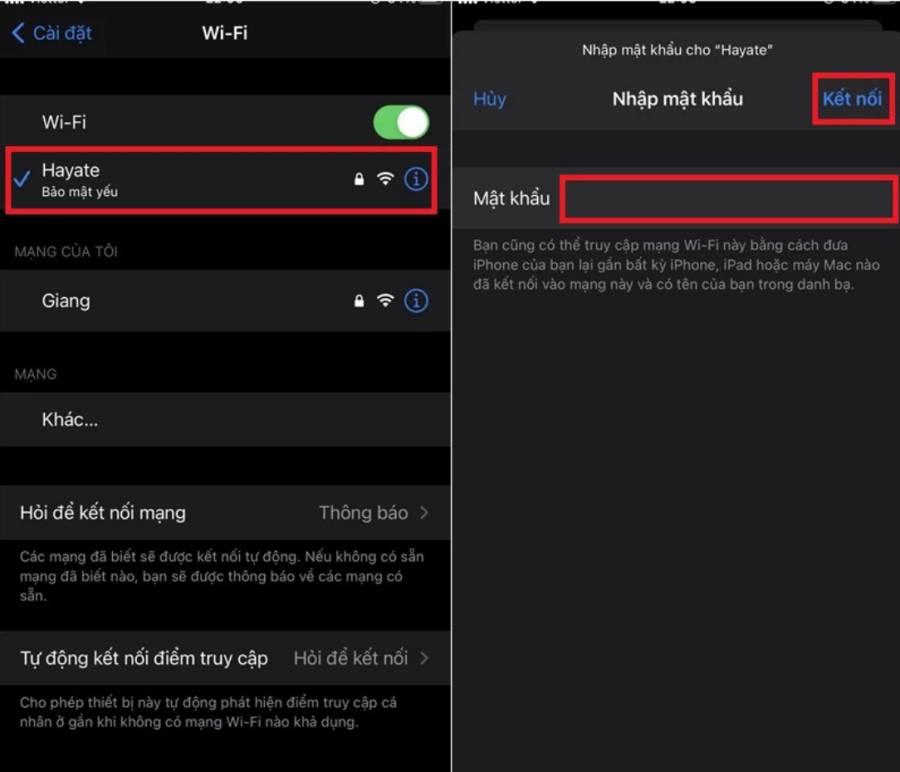The height and width of the screenshot is (772, 900).
Task: Open info for Hayate network
Action: pos(416,179)
